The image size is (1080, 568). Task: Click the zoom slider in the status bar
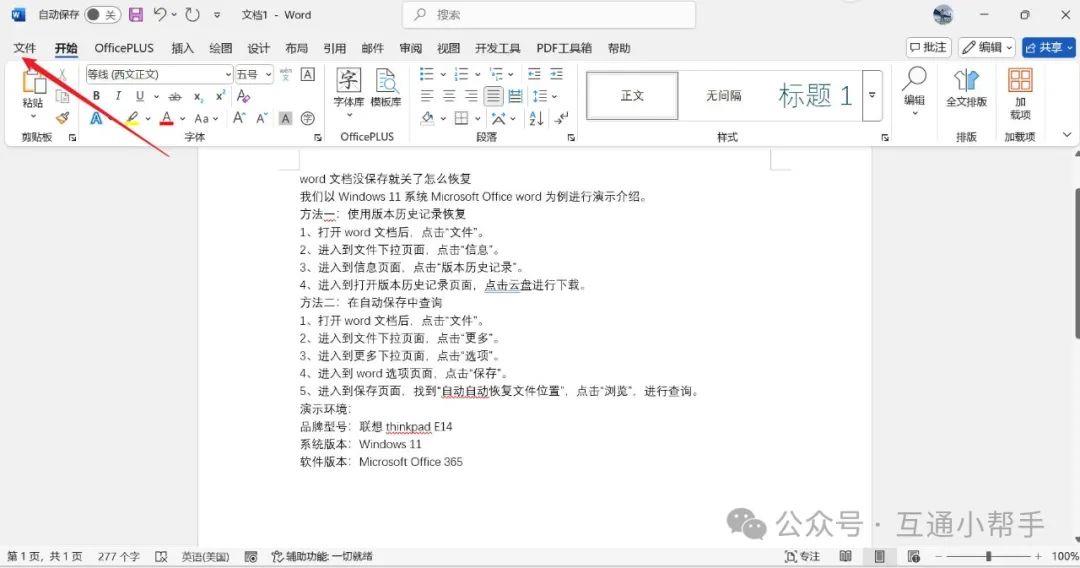(988, 556)
